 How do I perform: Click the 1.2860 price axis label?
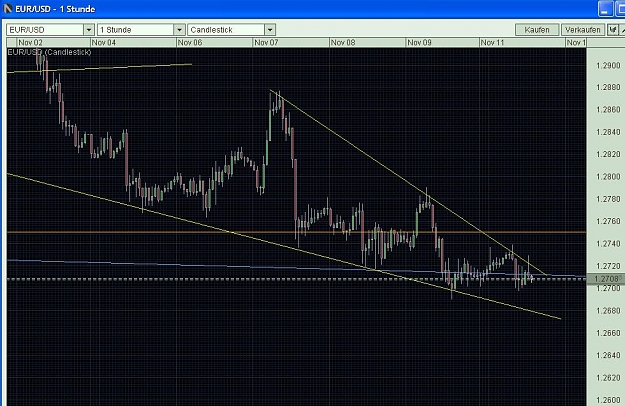point(608,110)
